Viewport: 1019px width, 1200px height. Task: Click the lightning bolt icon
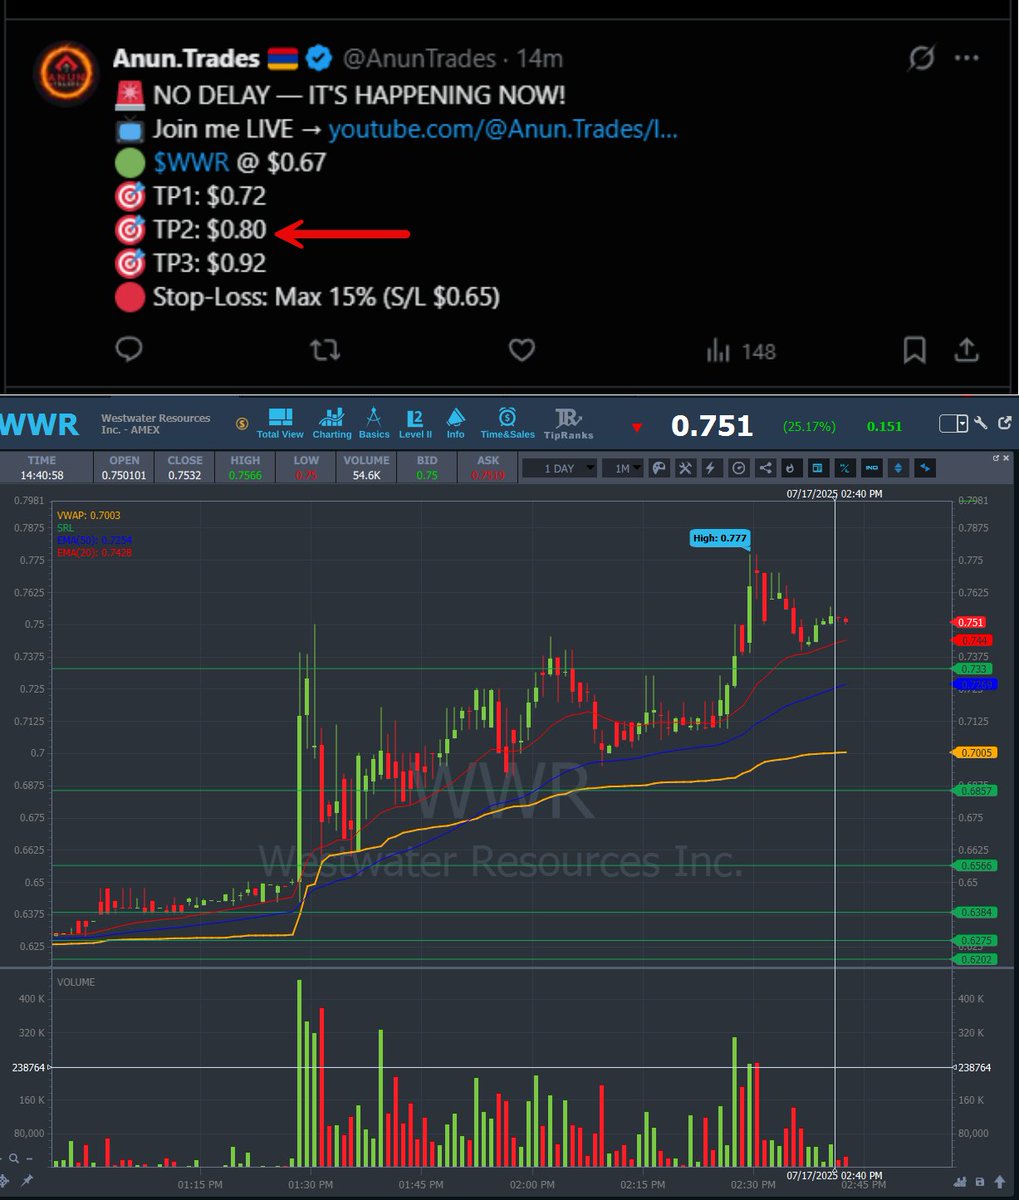tap(712, 468)
